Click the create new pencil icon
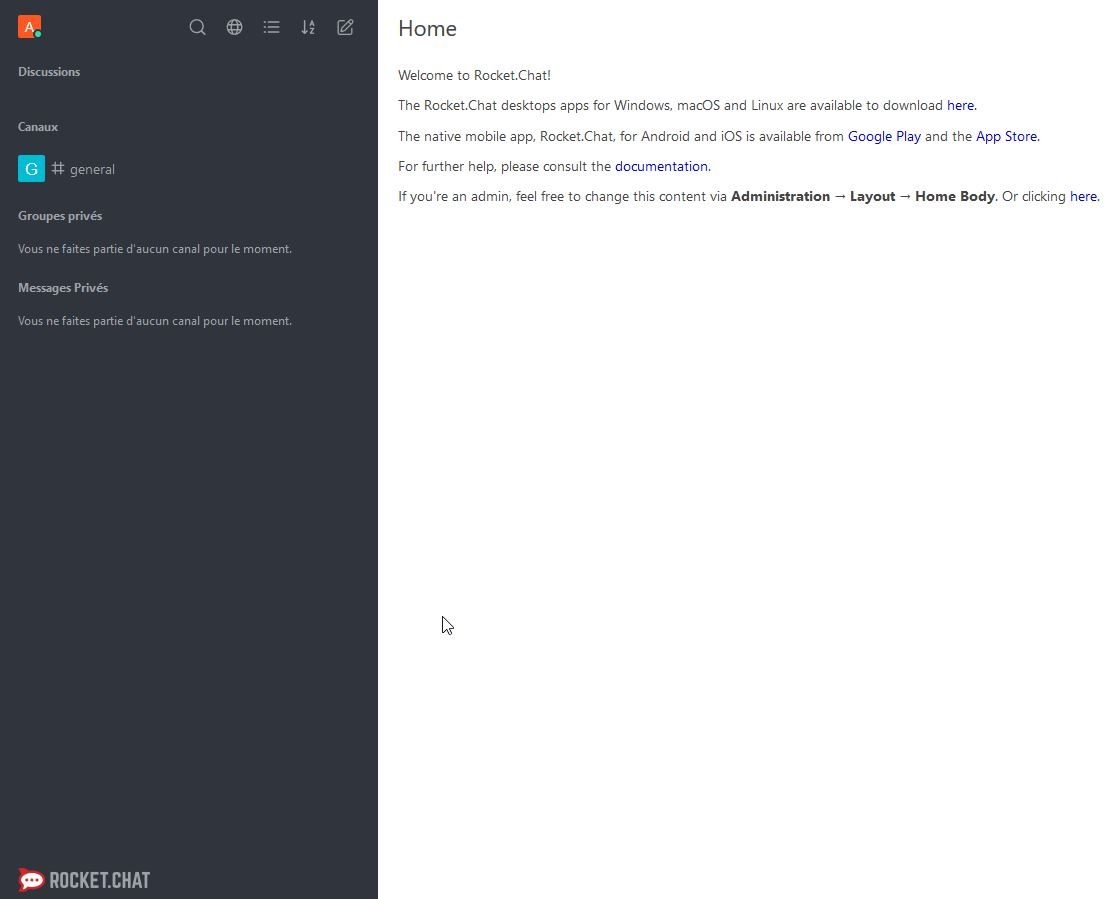 point(345,28)
